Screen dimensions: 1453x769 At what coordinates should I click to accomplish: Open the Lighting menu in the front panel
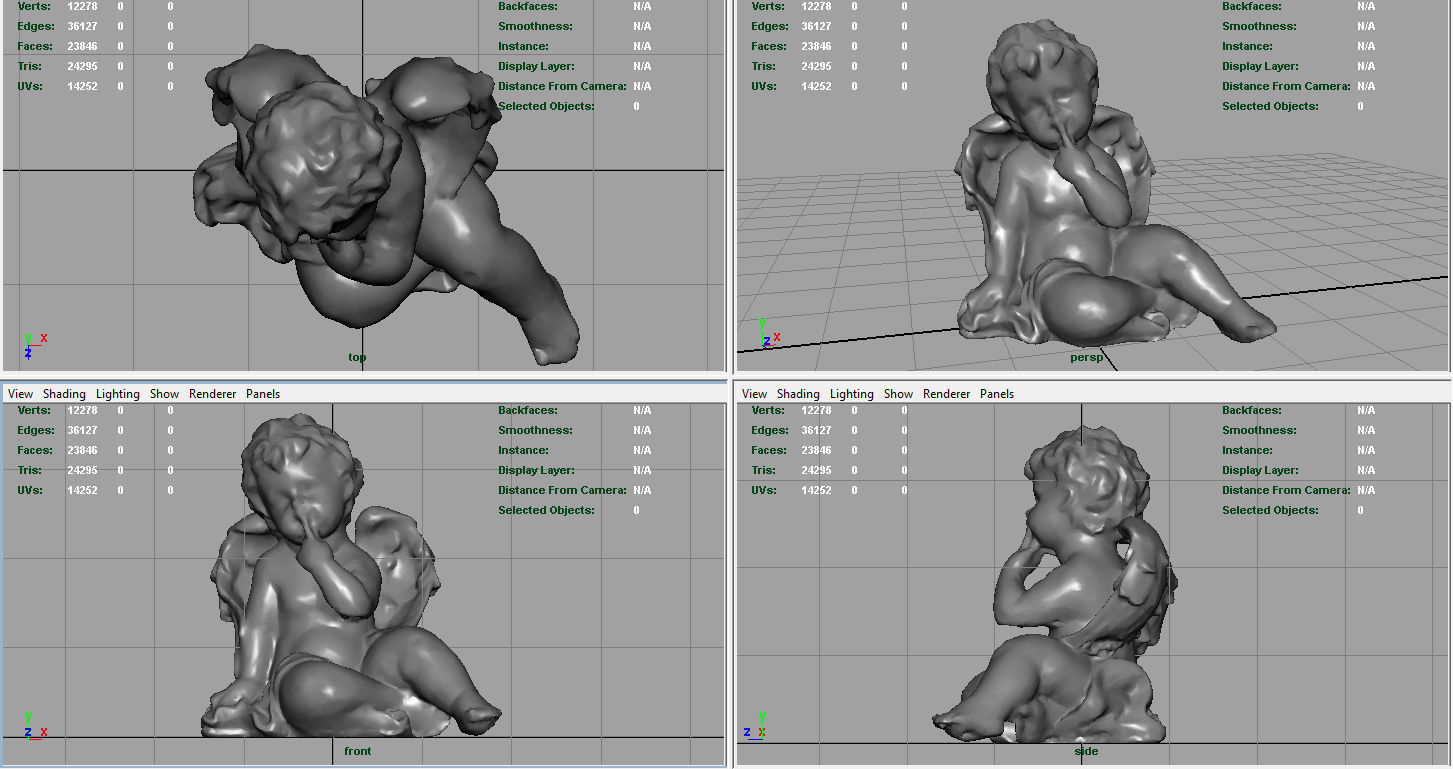[118, 394]
